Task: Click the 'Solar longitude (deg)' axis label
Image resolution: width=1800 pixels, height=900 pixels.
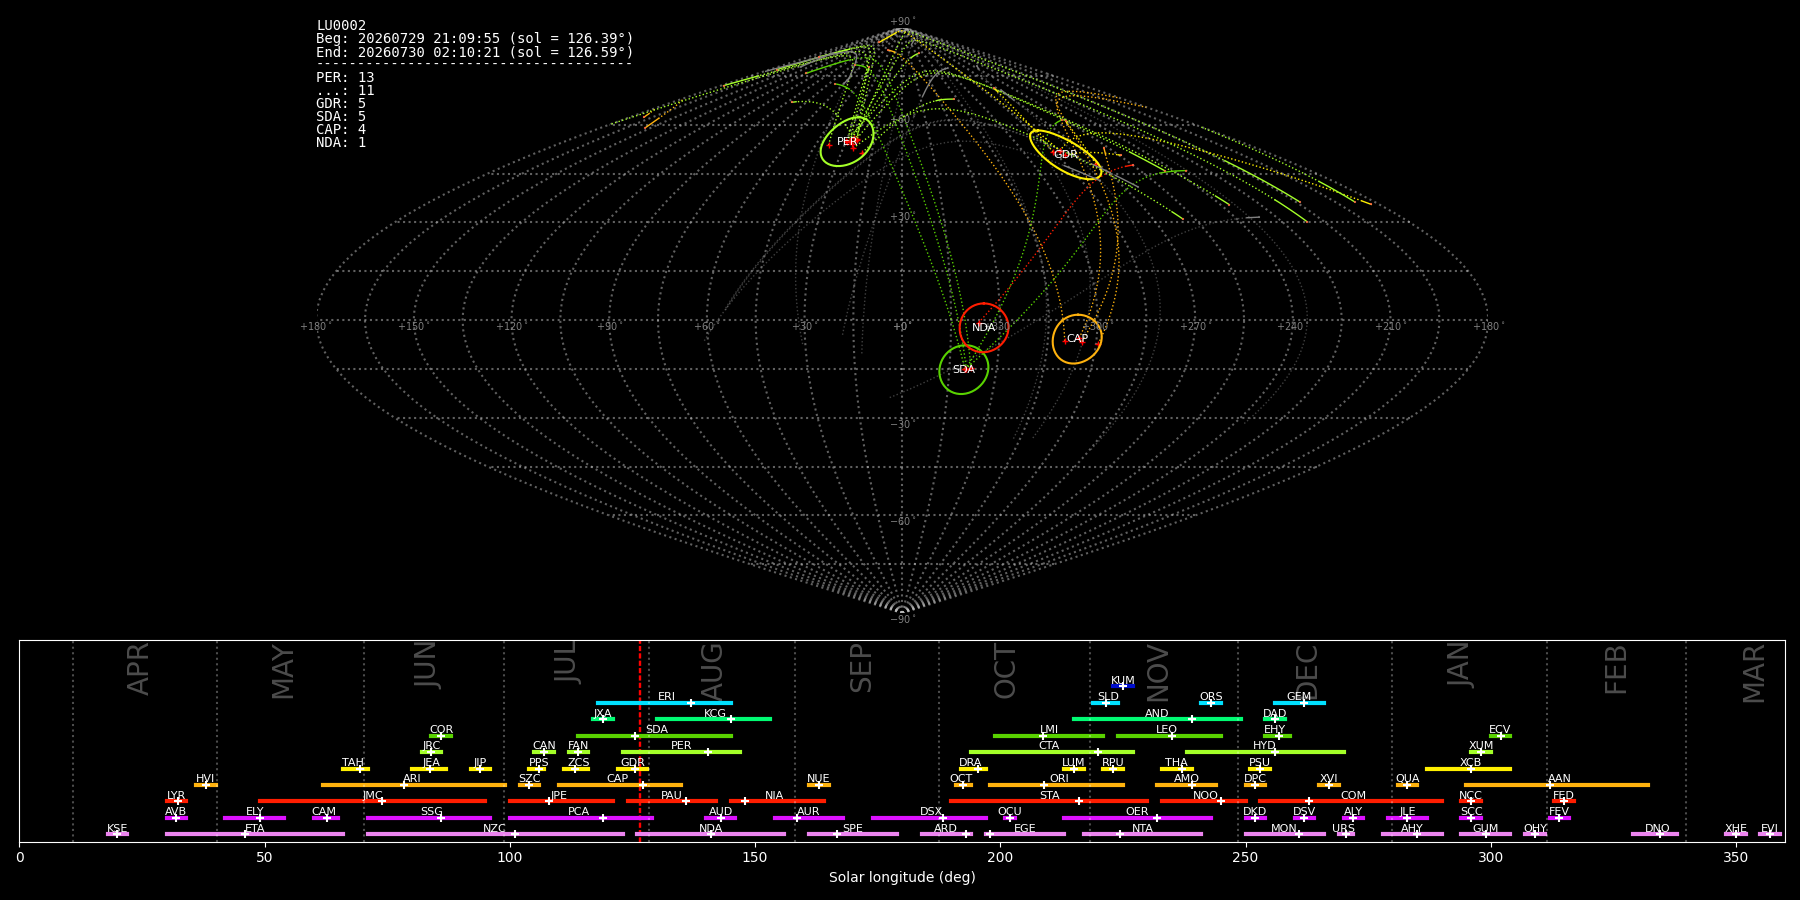Action: pos(902,877)
